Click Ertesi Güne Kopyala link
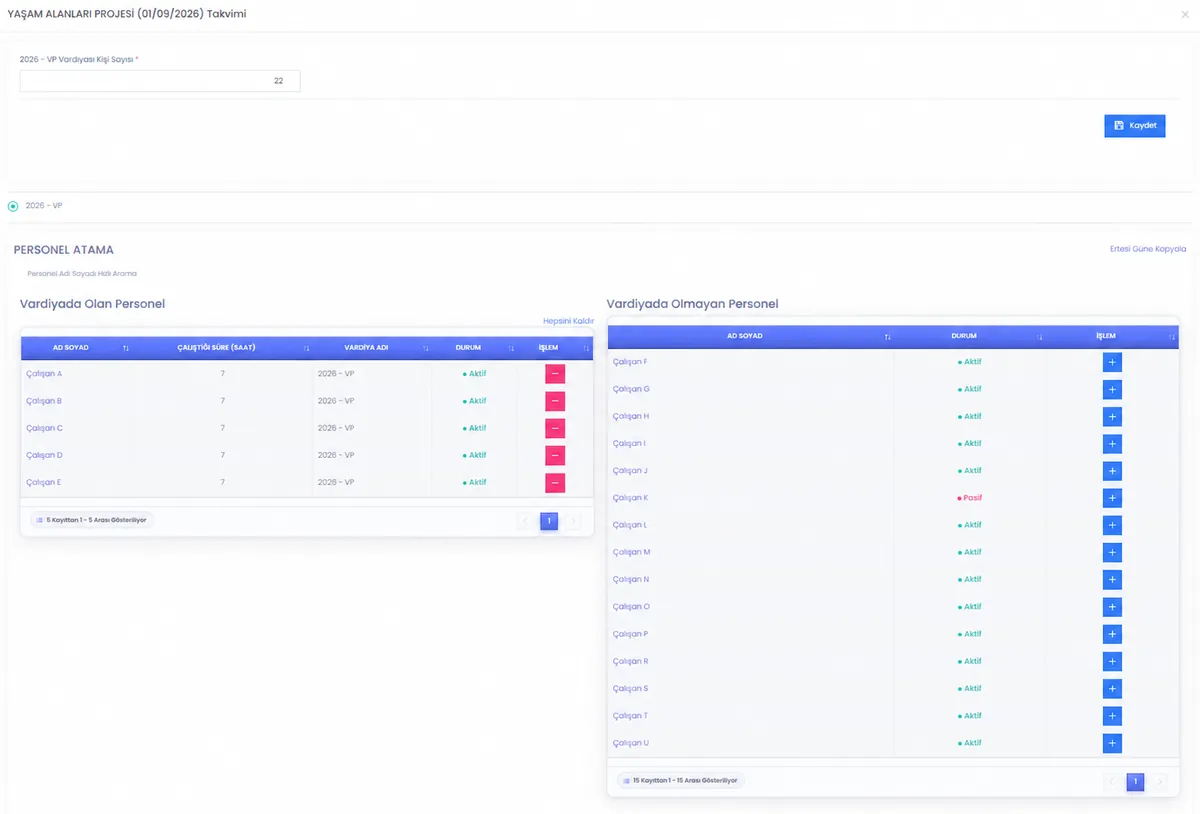Screen dimensions: 1200x814 tap(1148, 249)
